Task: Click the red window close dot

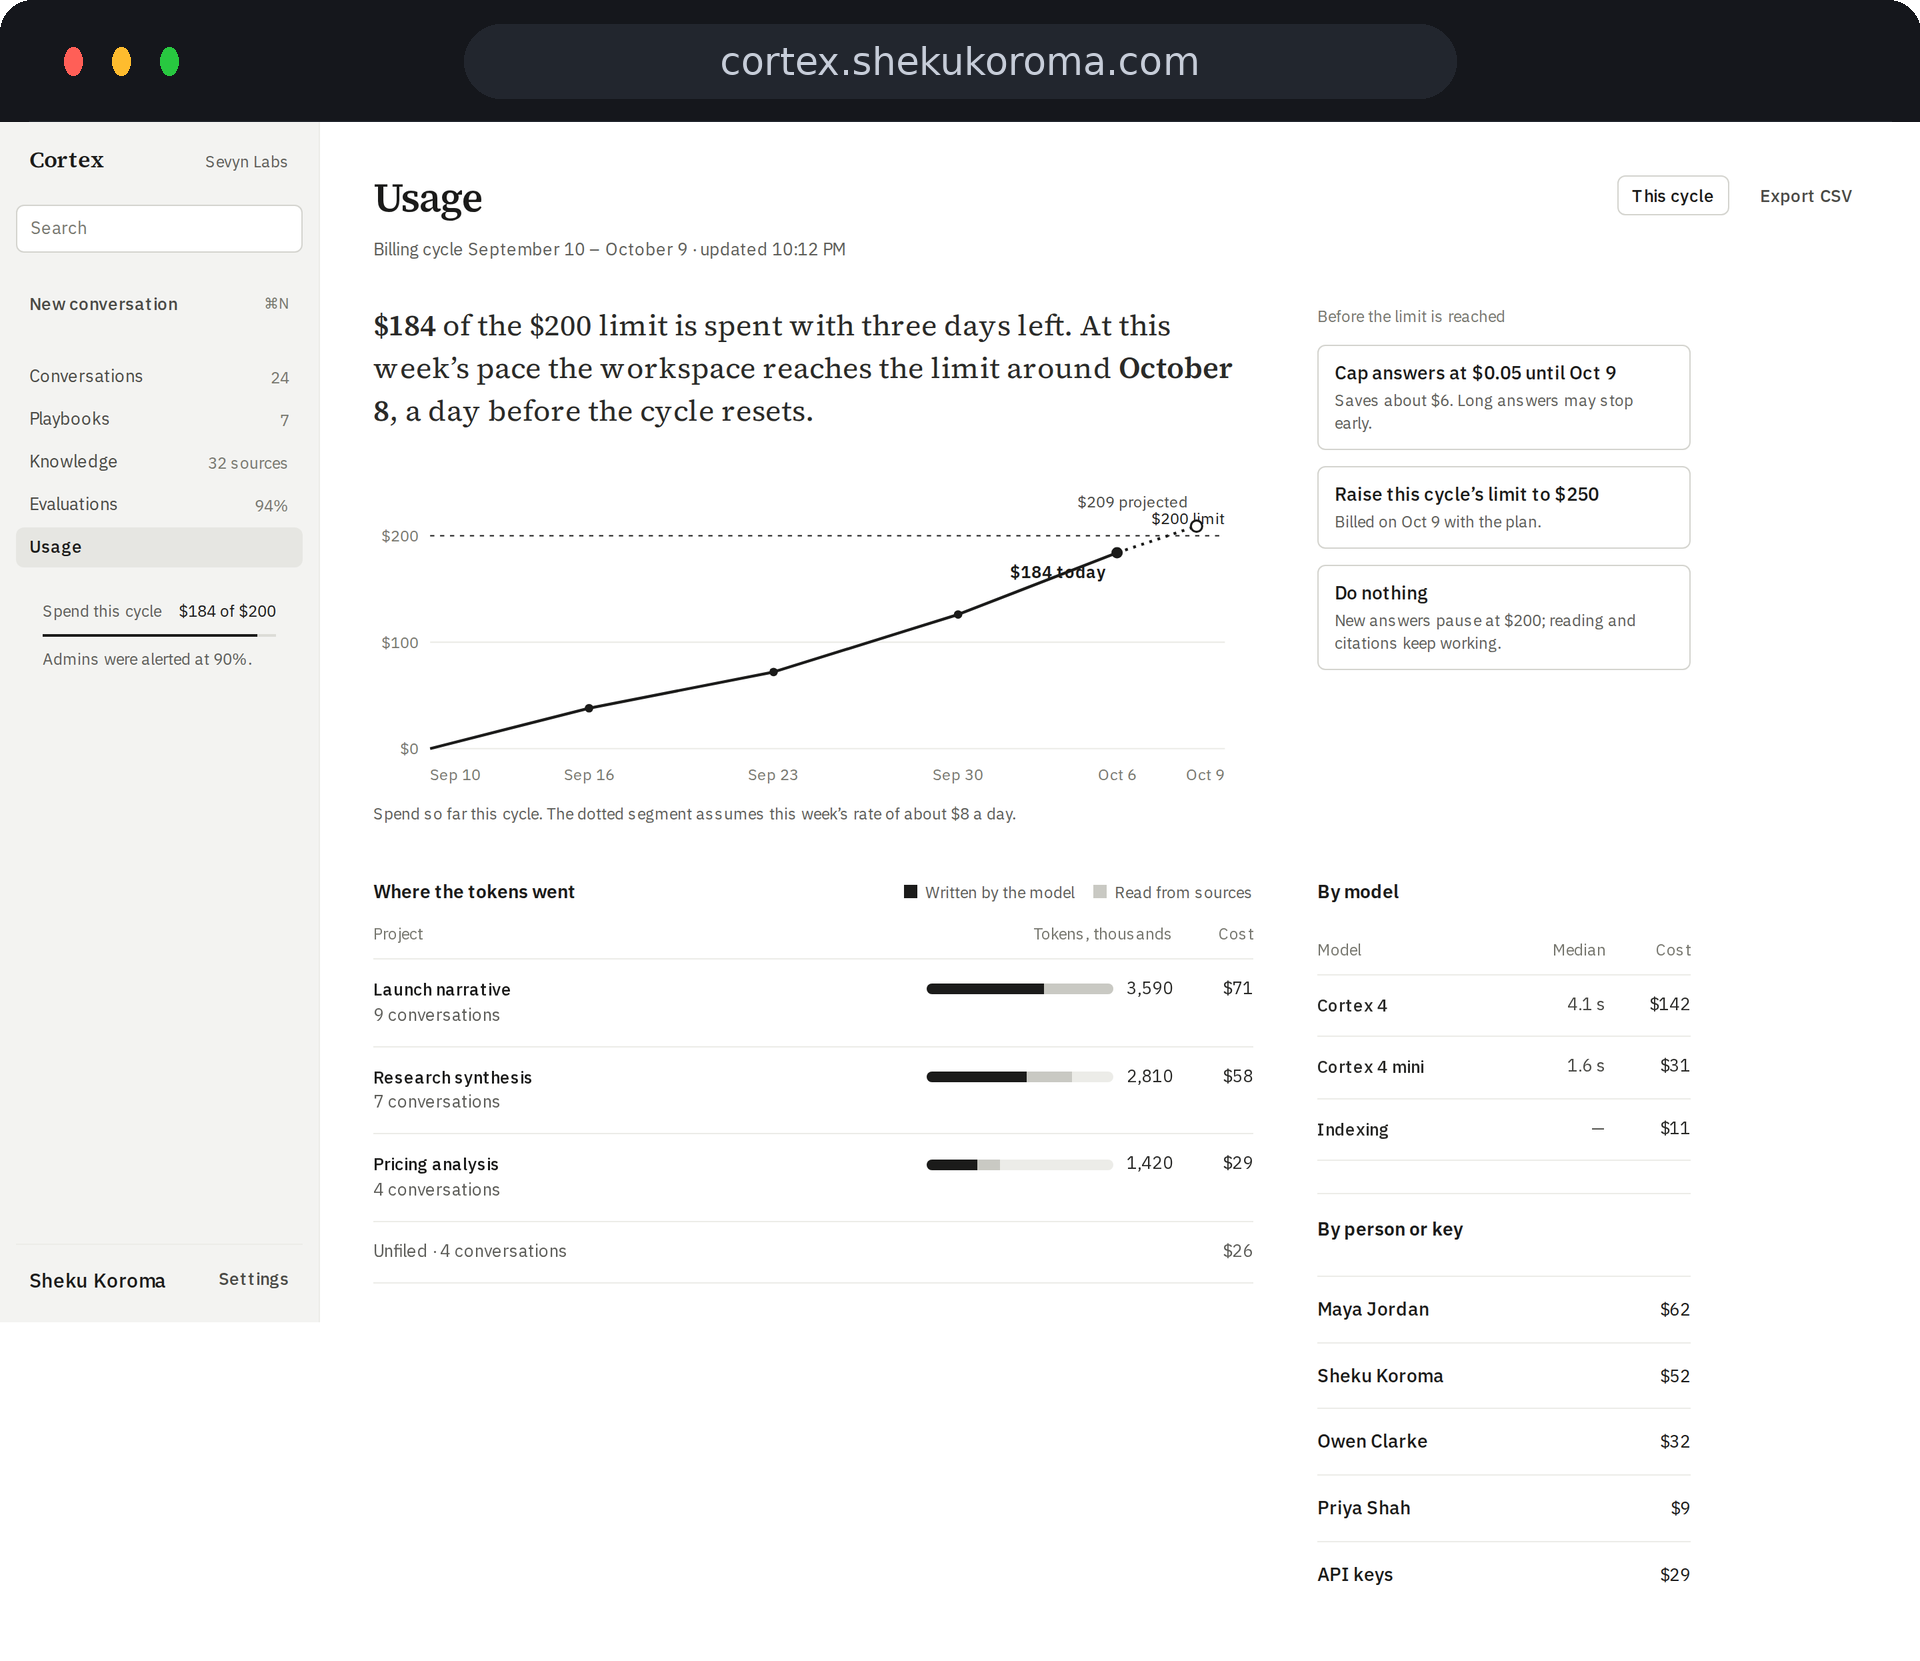Action: [73, 62]
